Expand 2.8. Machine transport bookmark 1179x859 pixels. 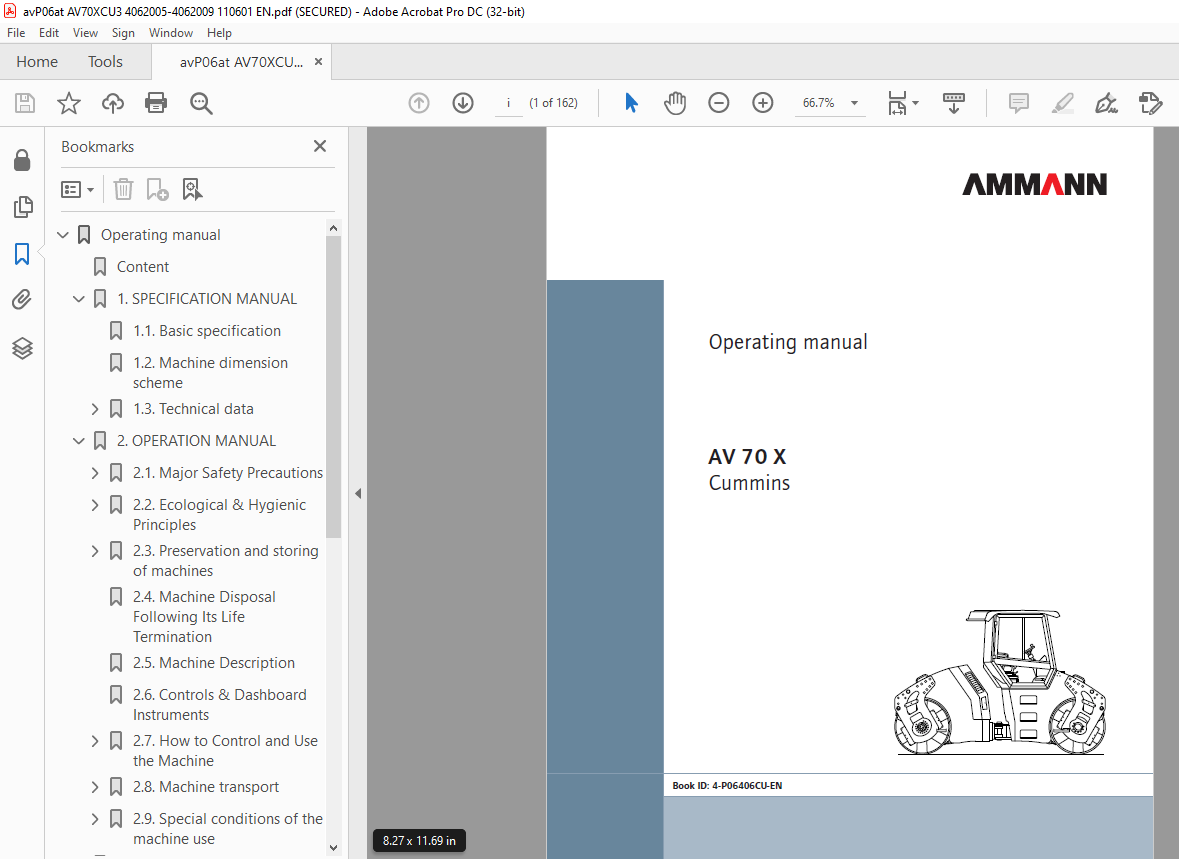(x=95, y=787)
